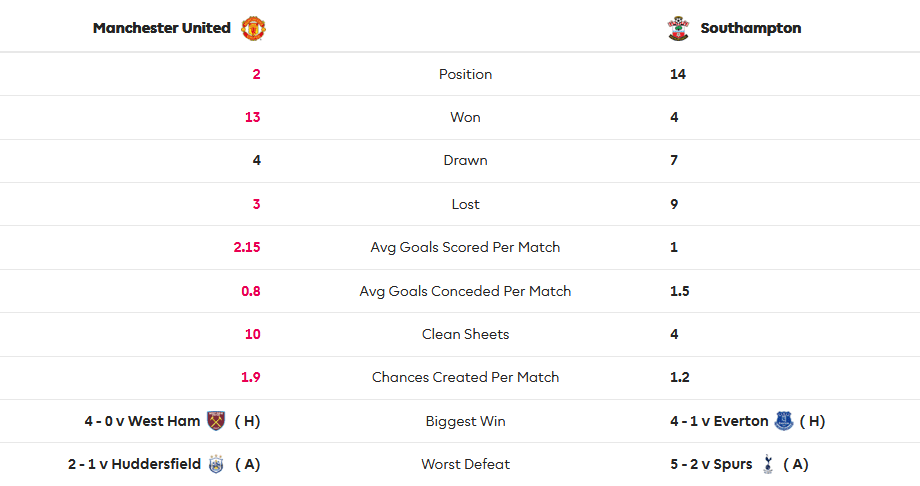This screenshot has height=486, width=920.
Task: Click the Spurs cockerel crest icon
Action: (768, 464)
